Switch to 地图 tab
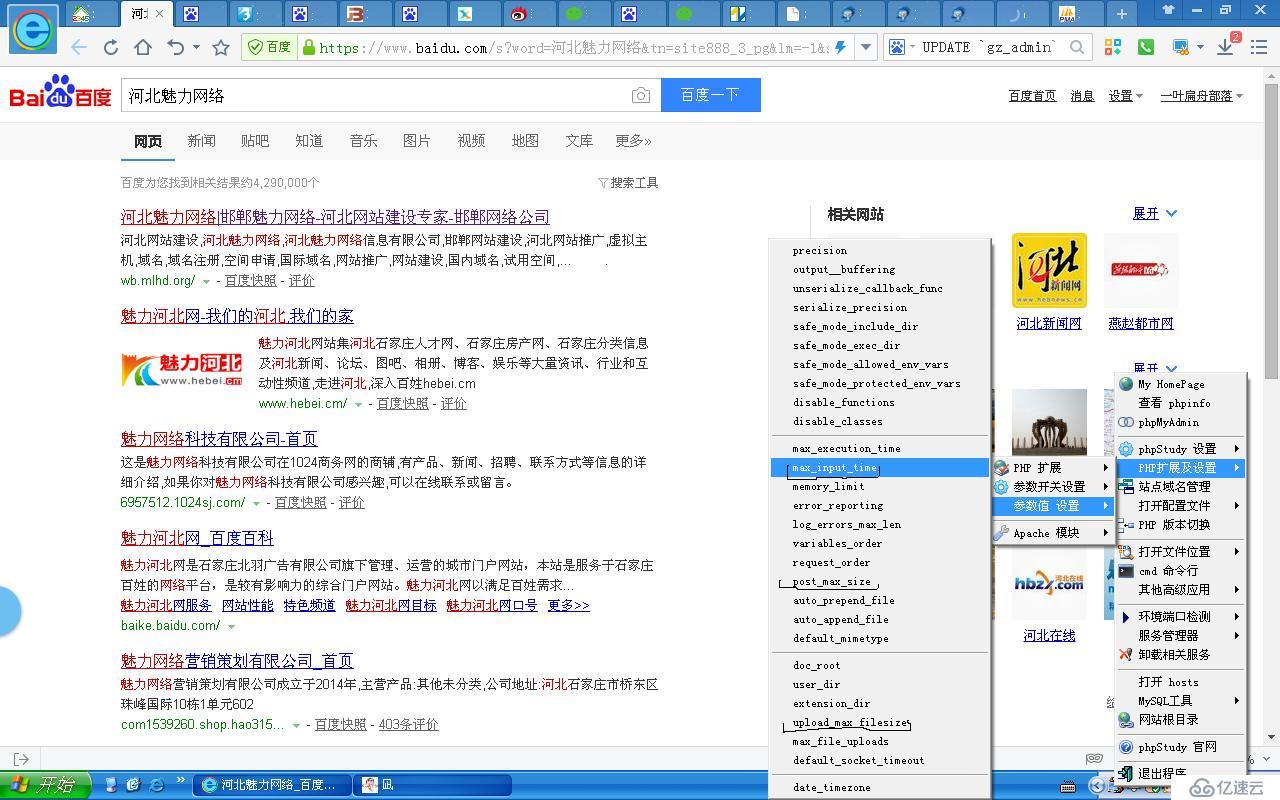This screenshot has width=1280, height=800. [525, 141]
